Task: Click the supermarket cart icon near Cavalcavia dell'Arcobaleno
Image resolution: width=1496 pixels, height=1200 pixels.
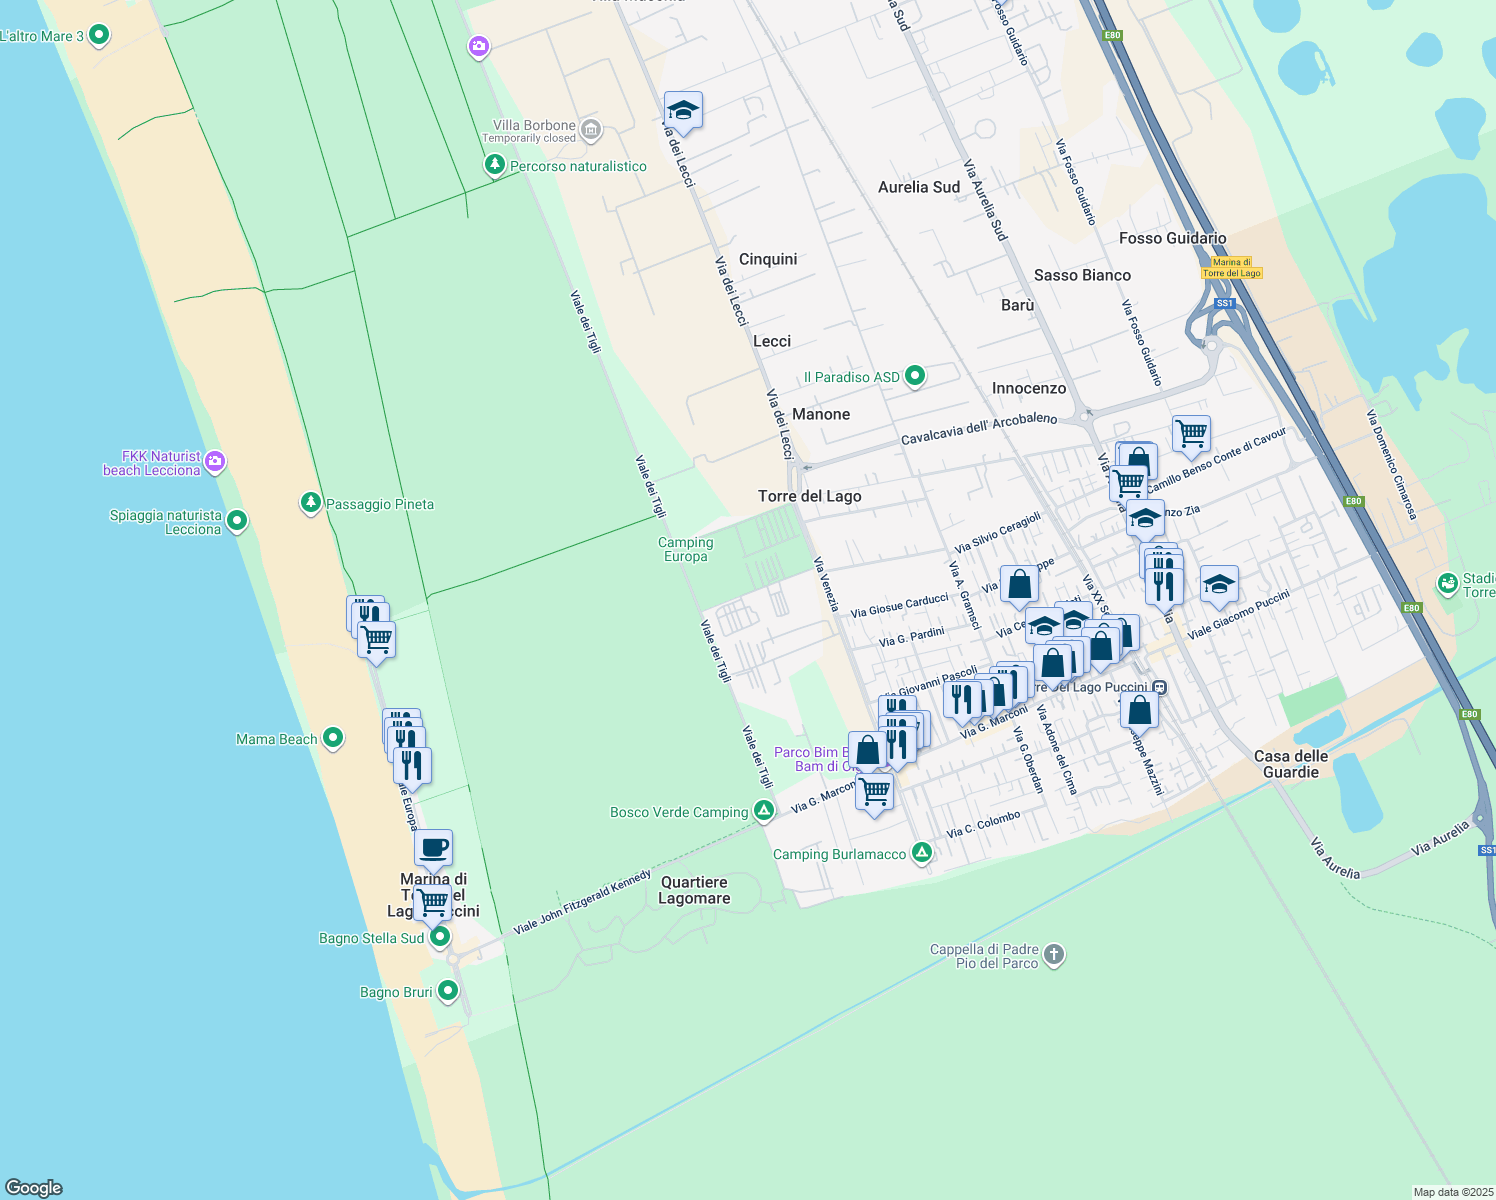Action: [1191, 434]
